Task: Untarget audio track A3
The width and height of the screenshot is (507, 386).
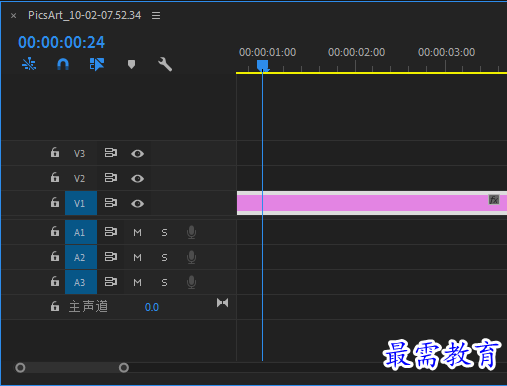Action: point(81,282)
